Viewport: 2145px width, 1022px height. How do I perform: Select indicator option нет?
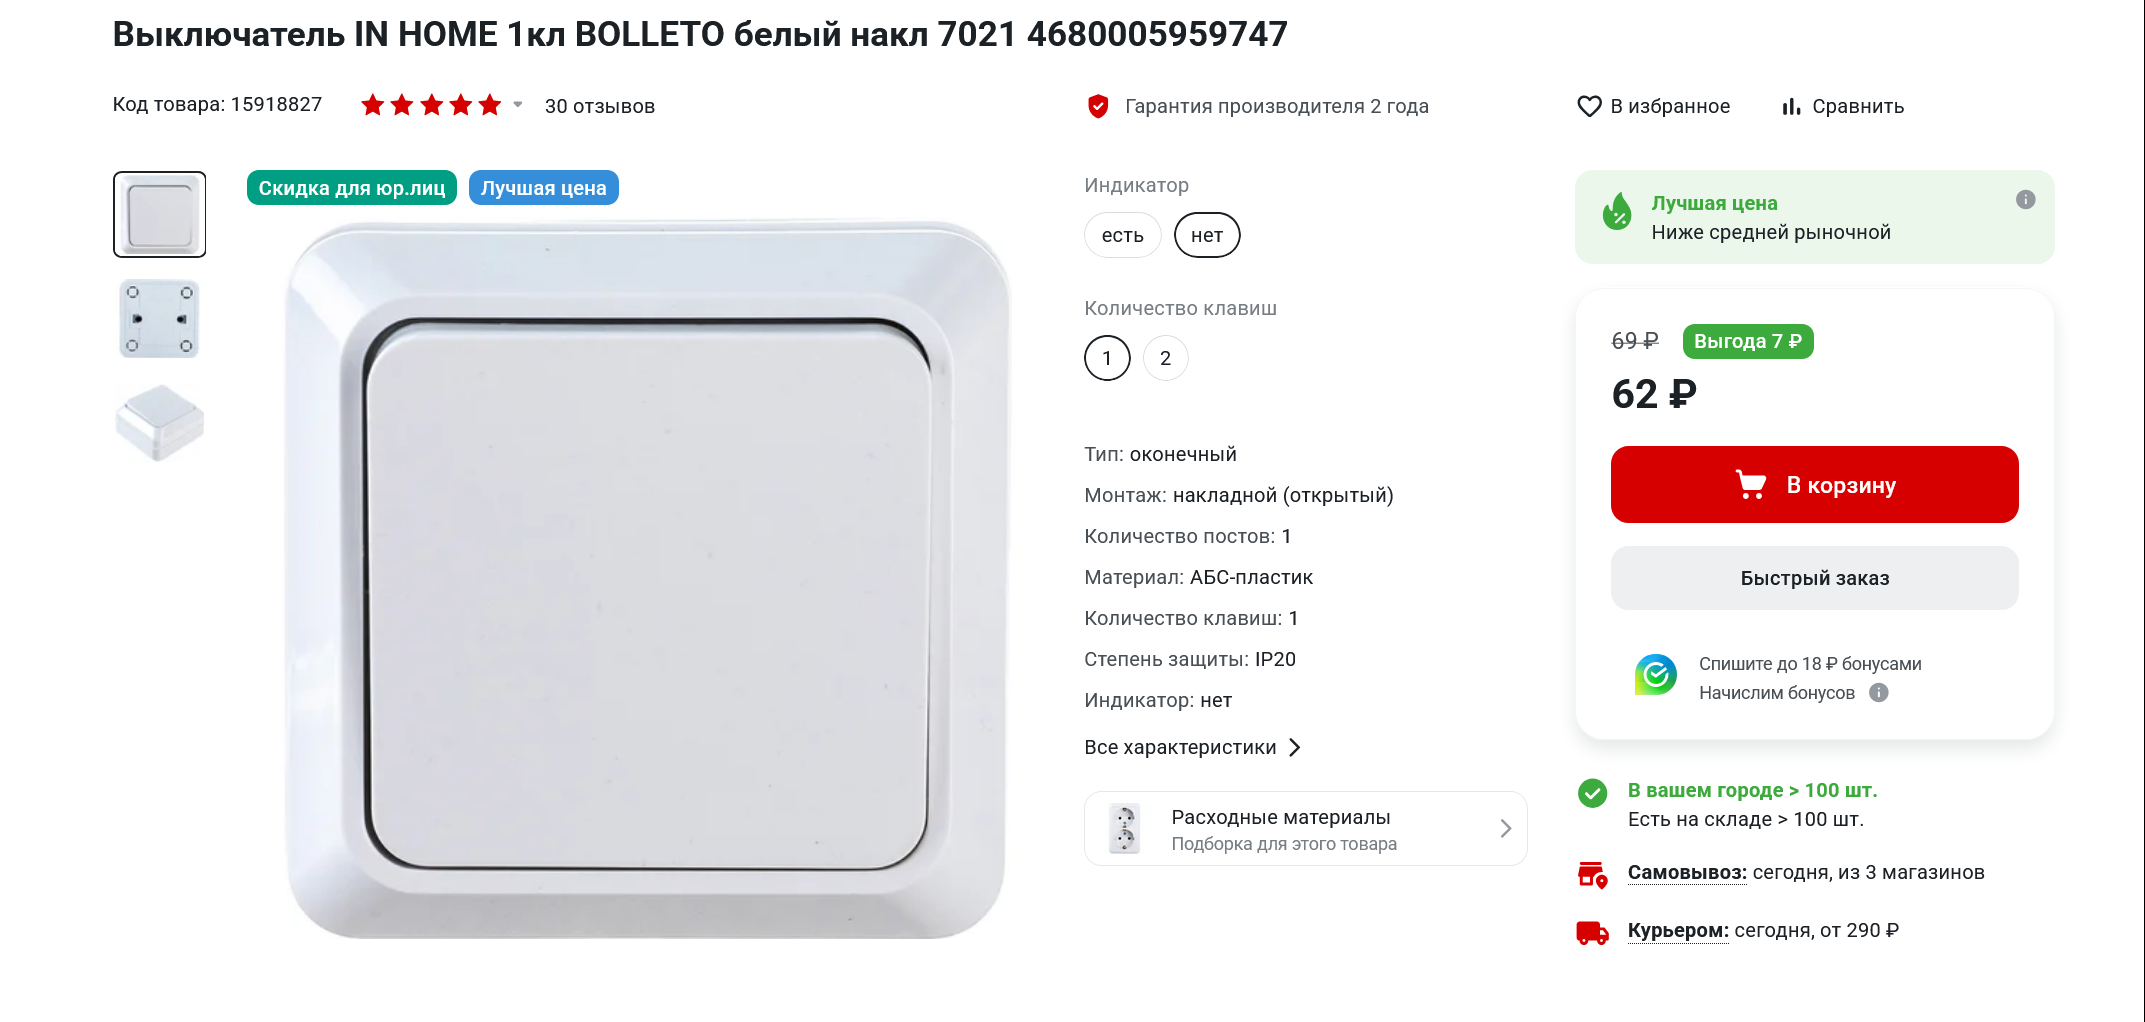point(1207,235)
